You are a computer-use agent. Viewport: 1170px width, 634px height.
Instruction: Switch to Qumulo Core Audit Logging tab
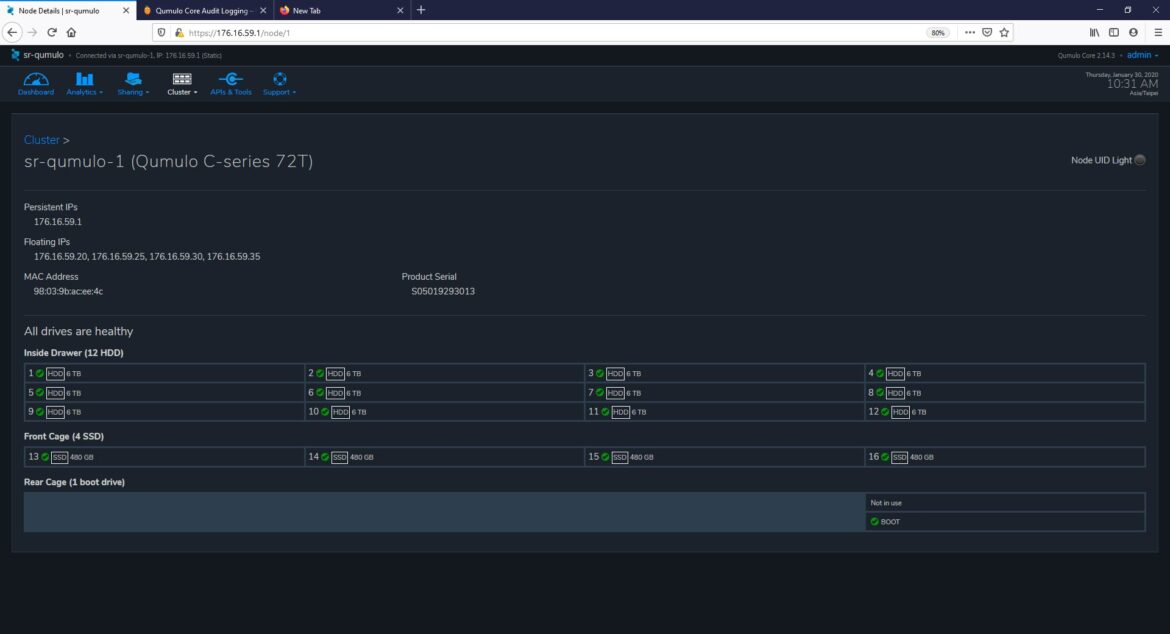(x=204, y=10)
